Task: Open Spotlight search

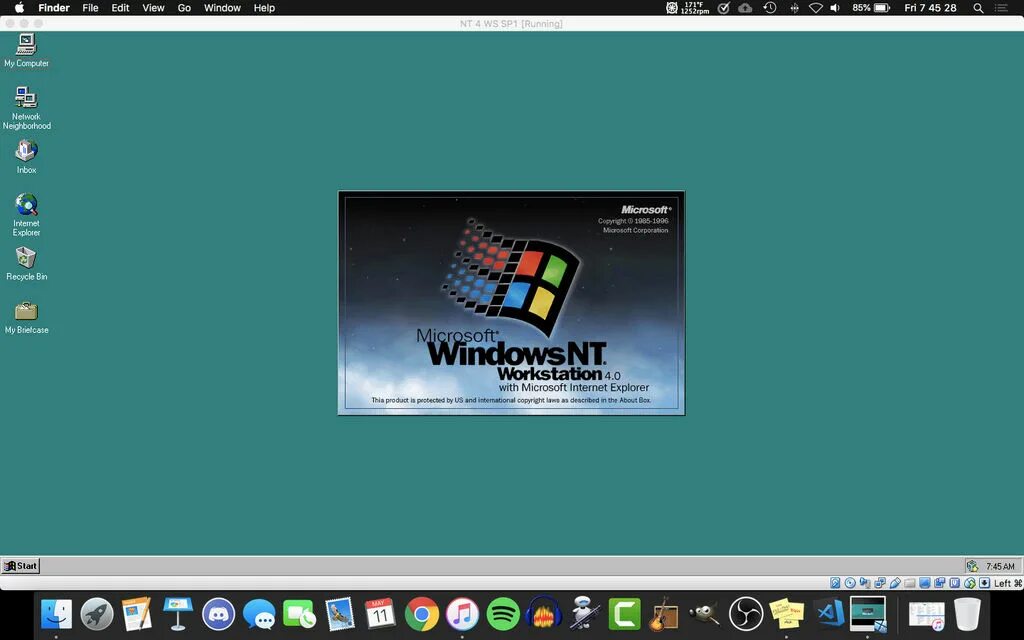Action: pyautogui.click(x=978, y=8)
